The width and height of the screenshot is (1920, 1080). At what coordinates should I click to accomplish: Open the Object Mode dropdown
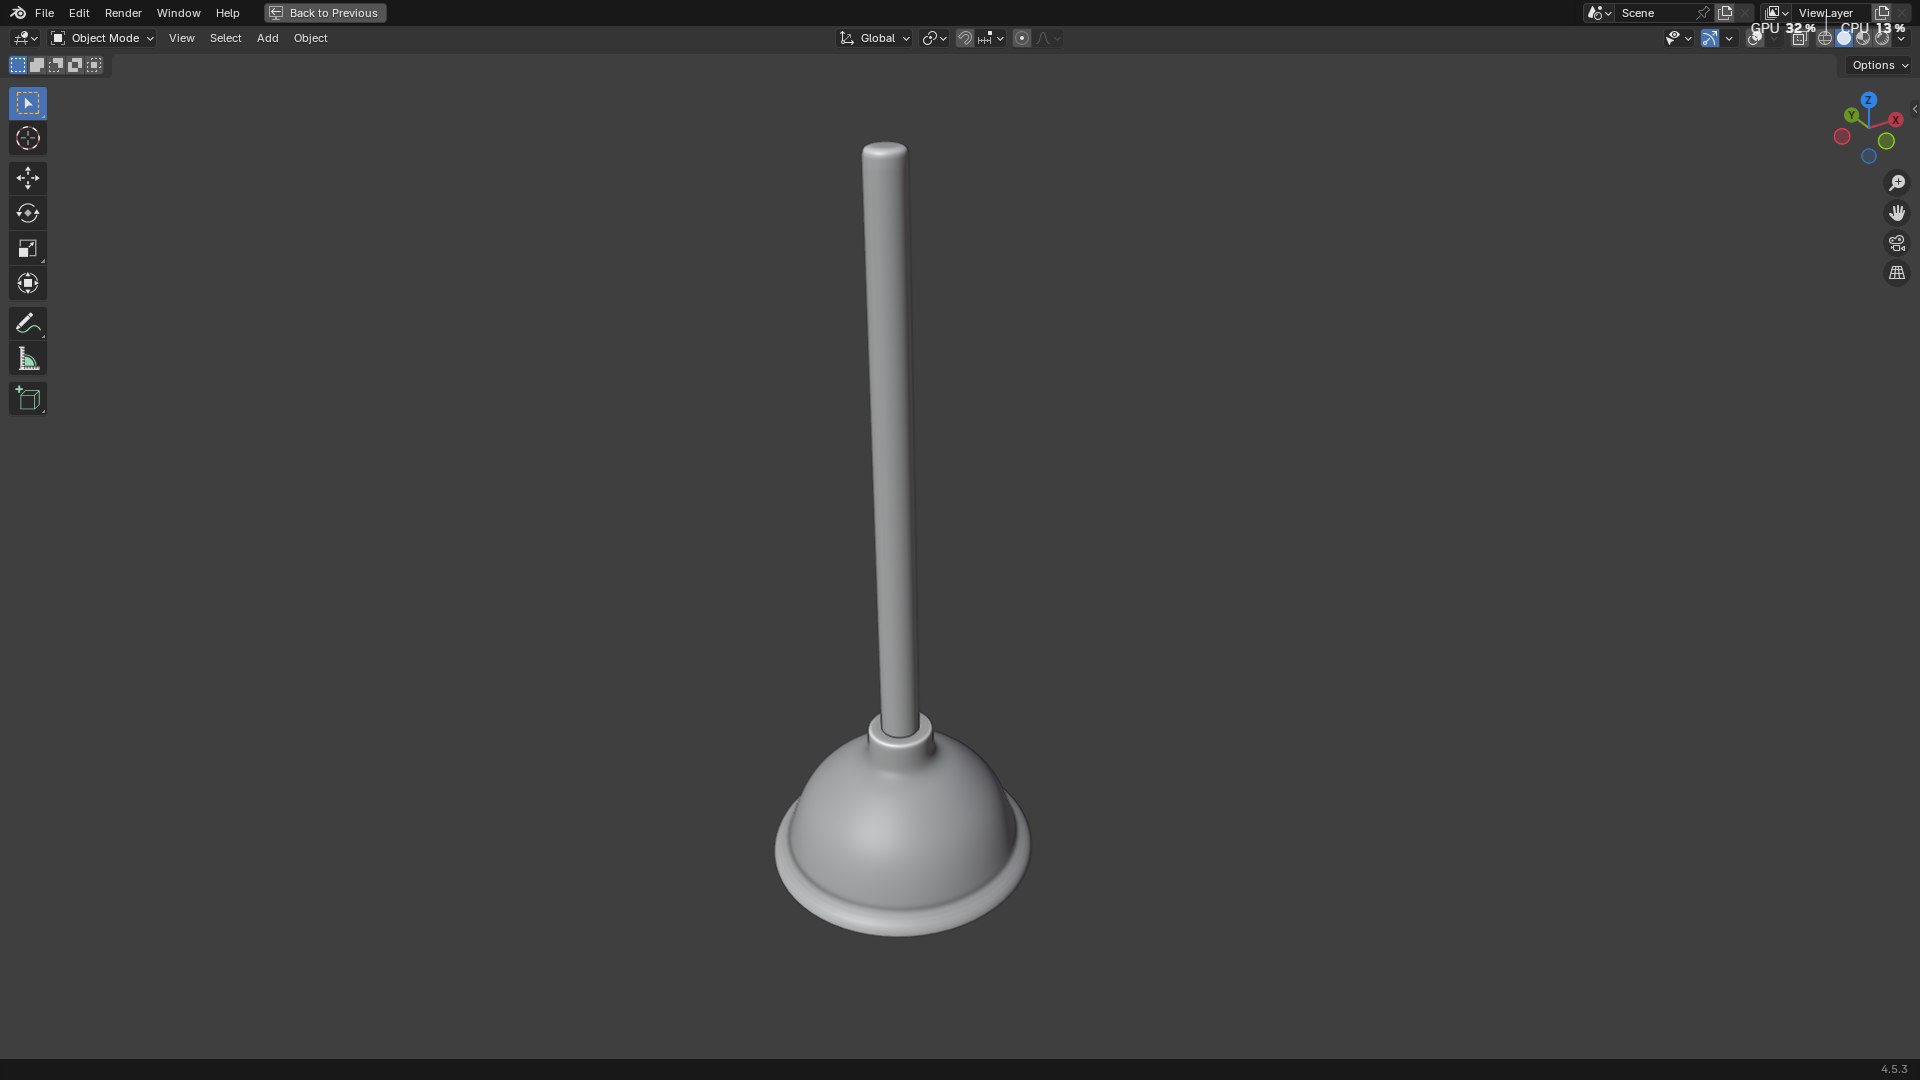102,38
